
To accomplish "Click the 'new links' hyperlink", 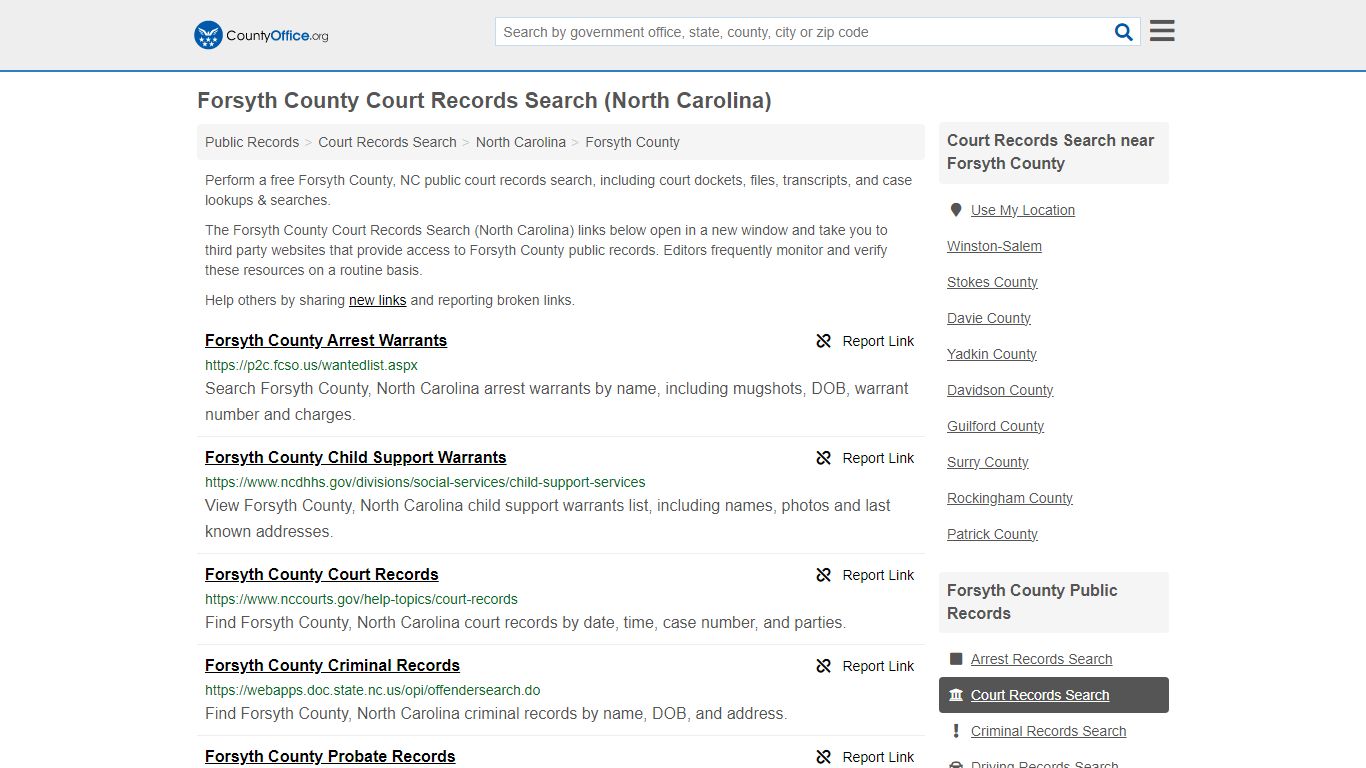I will click(x=377, y=300).
